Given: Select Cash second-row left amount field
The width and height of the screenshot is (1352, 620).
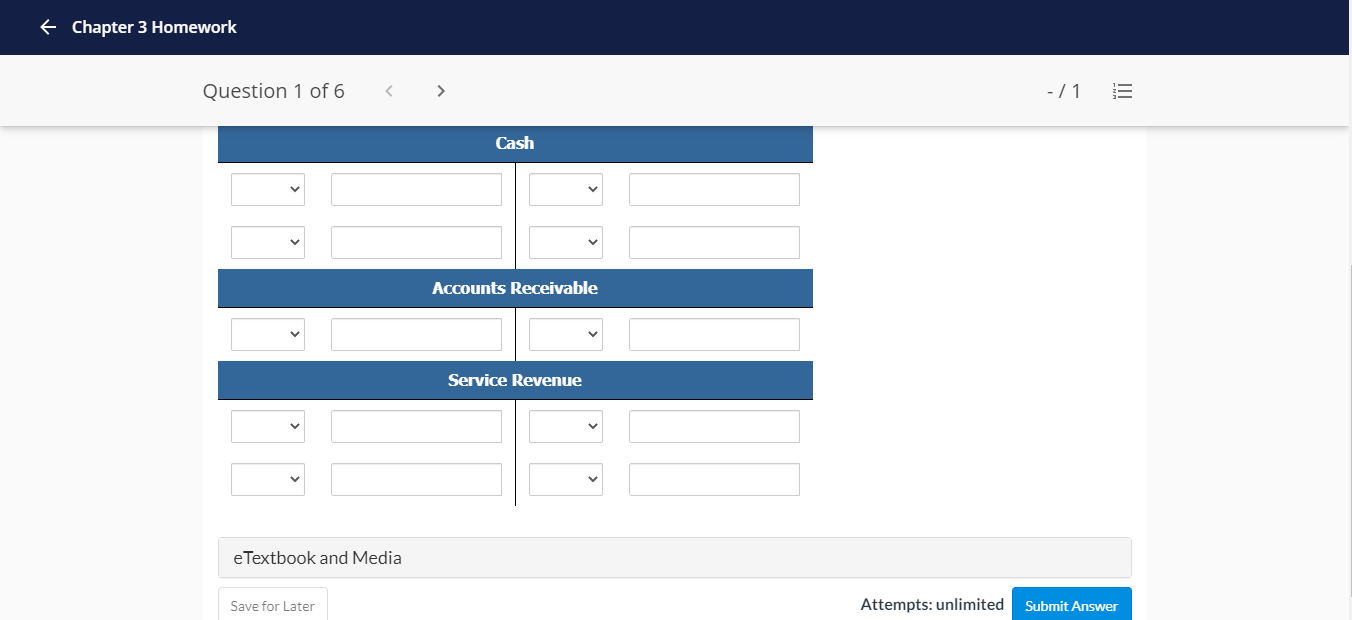Looking at the screenshot, I should 416,243.
